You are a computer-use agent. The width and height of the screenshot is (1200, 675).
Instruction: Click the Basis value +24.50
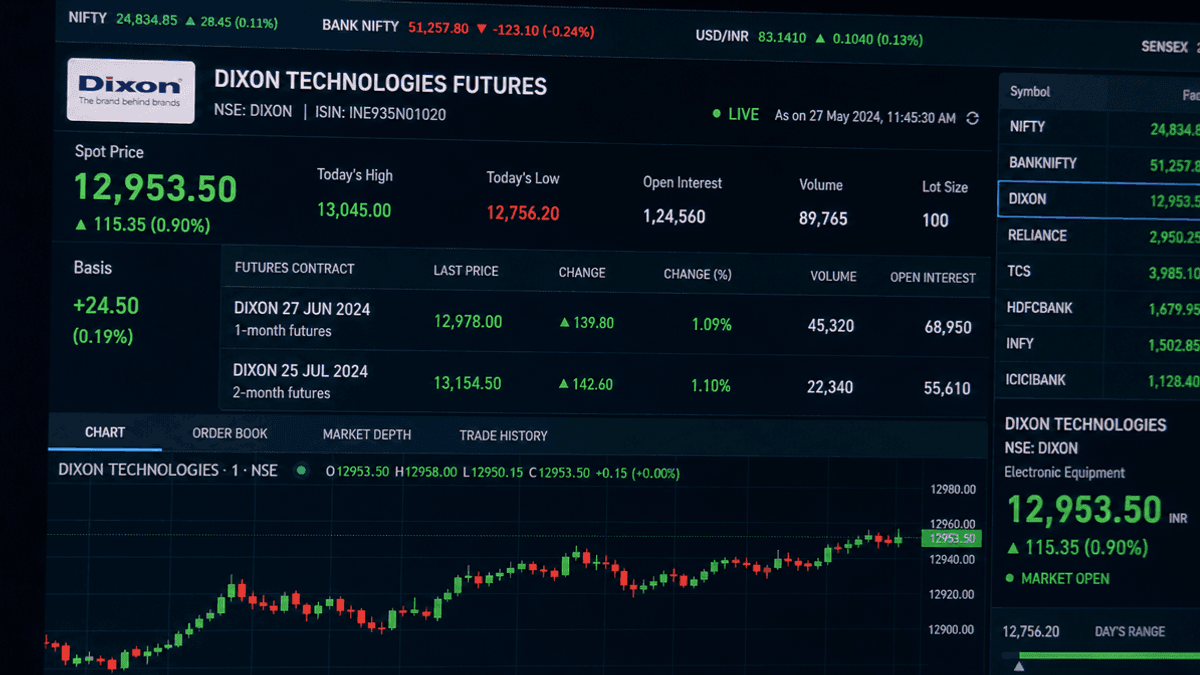coord(106,305)
